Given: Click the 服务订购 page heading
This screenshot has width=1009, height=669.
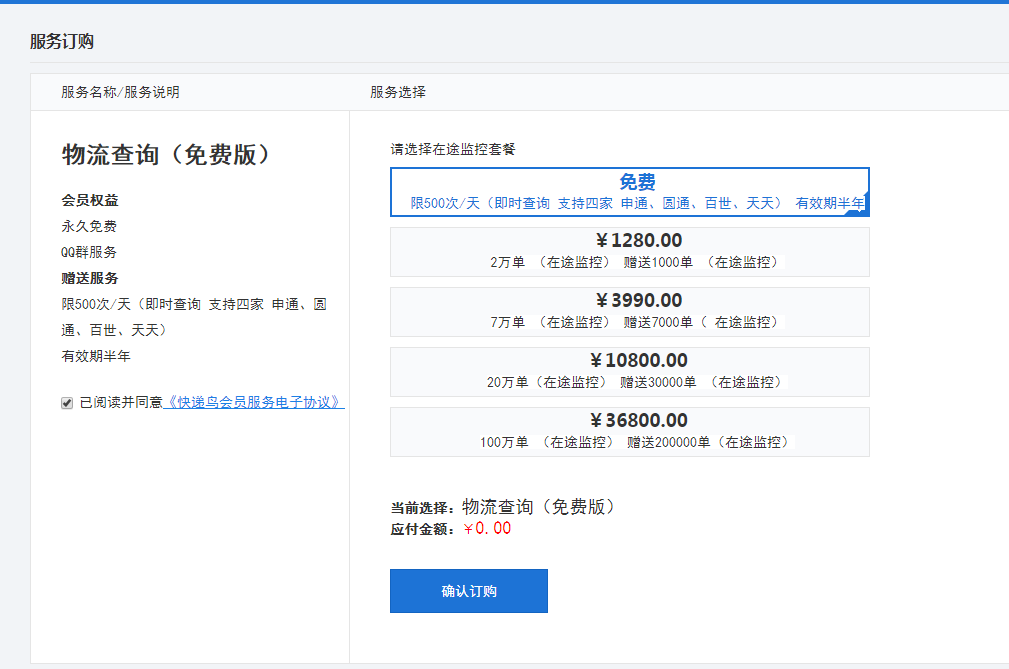Looking at the screenshot, I should 62,42.
